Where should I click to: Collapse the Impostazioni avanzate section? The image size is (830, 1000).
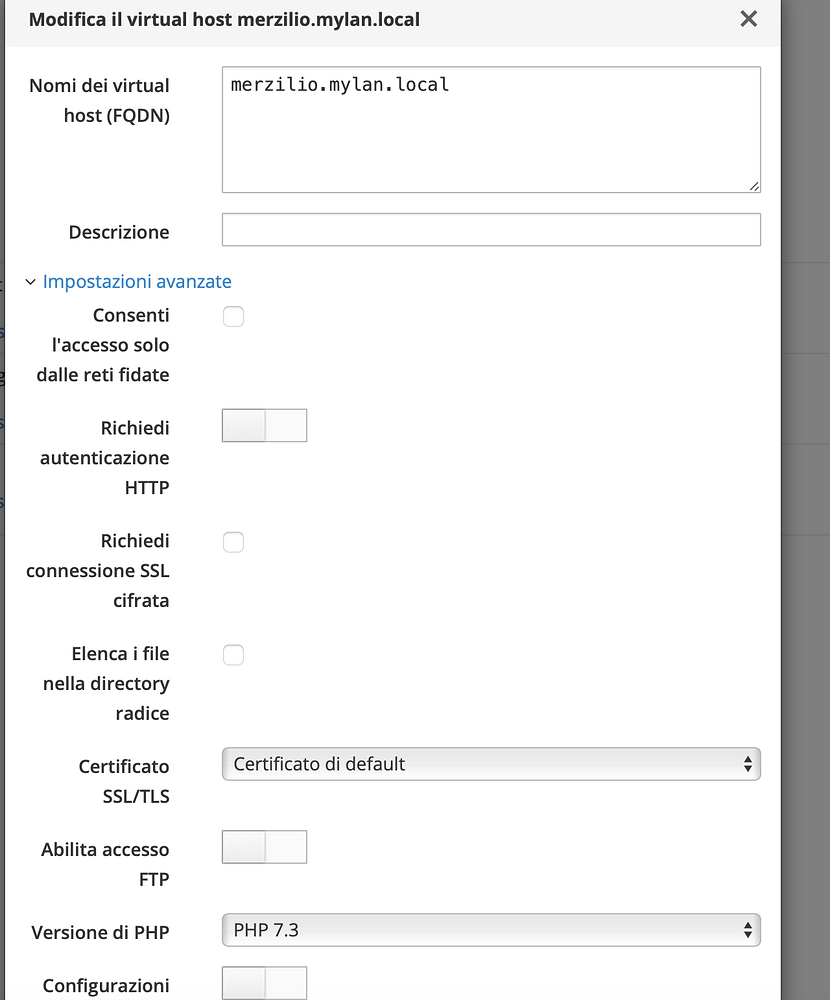(x=137, y=281)
